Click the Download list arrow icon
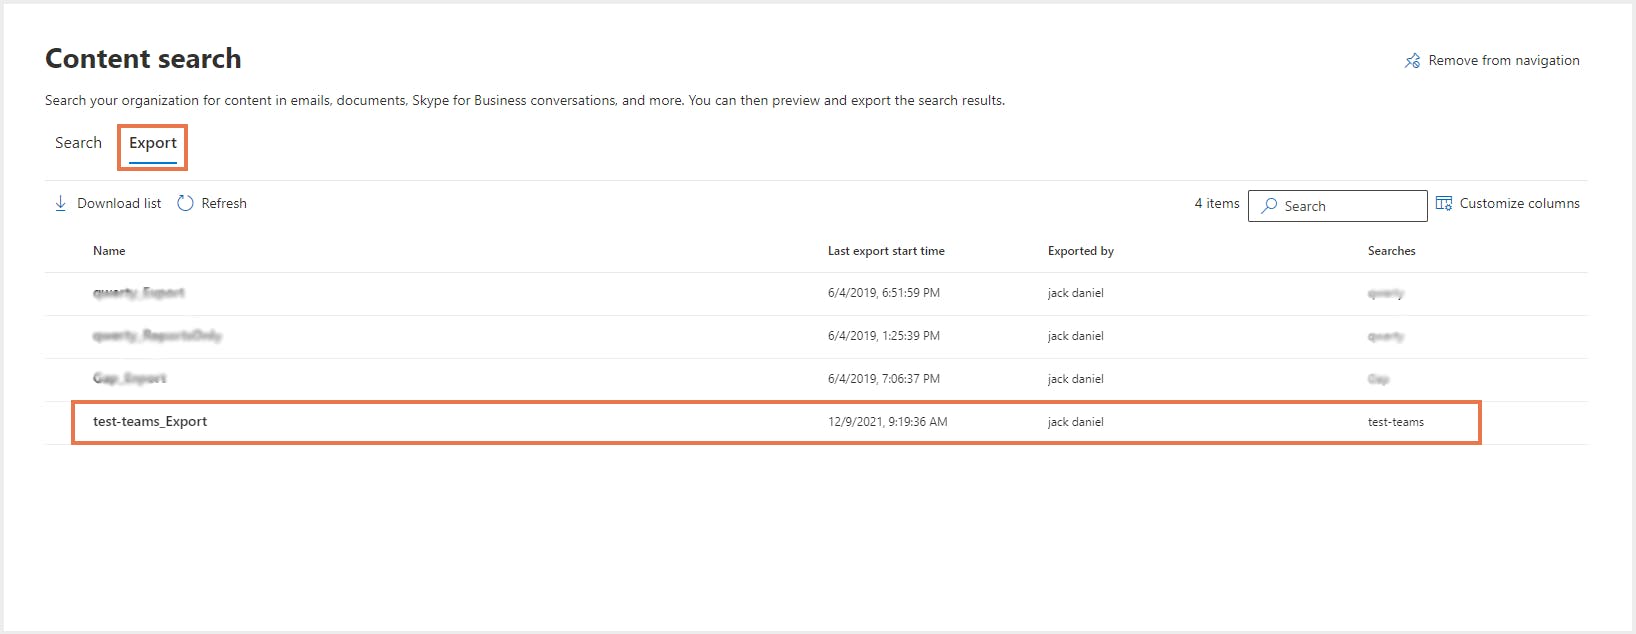 (60, 203)
